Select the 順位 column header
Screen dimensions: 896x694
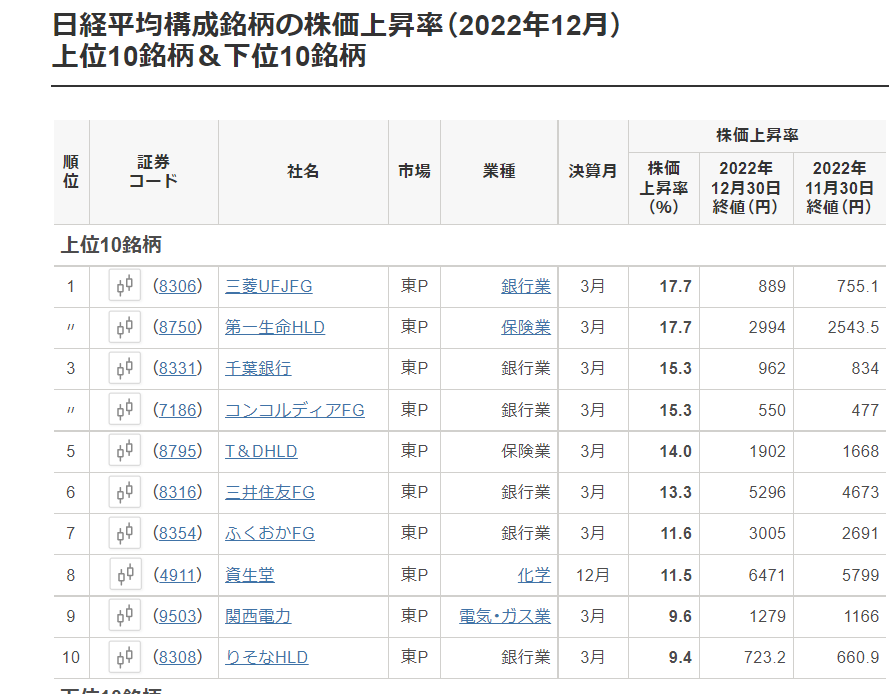click(71, 171)
